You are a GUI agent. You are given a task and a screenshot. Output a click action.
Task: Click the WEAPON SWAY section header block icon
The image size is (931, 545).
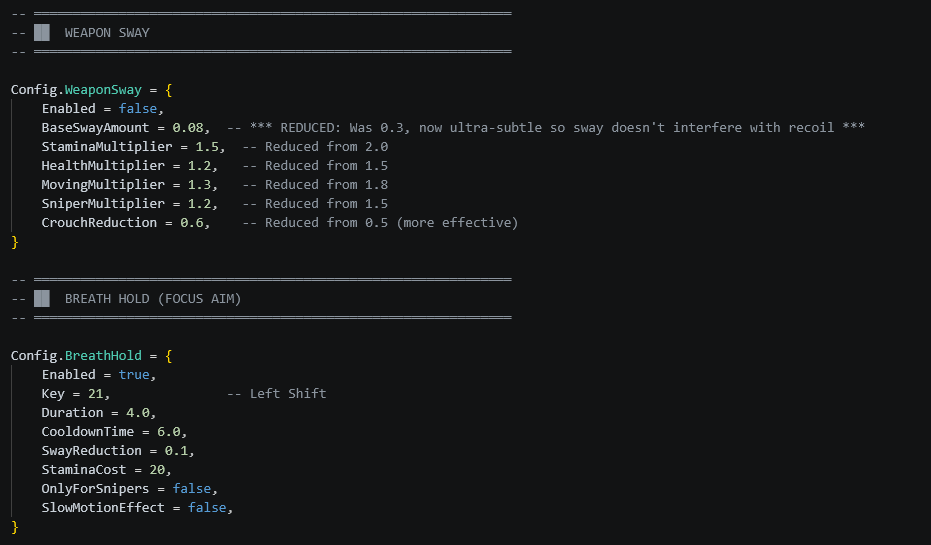coord(42,33)
